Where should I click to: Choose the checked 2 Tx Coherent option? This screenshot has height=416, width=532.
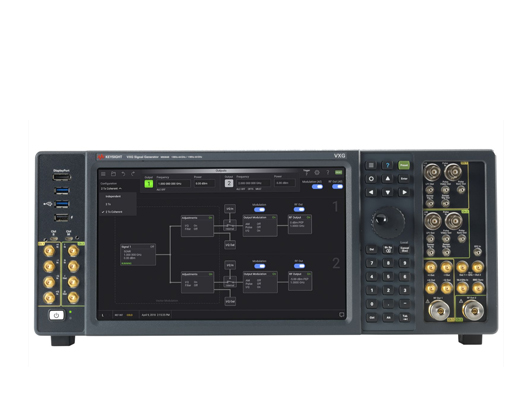(114, 212)
